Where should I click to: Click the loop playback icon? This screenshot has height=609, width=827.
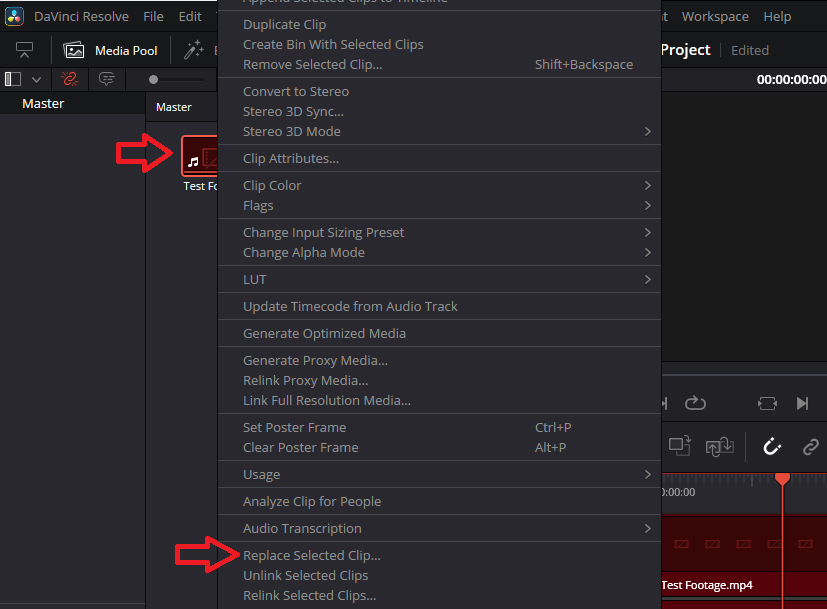click(x=695, y=403)
